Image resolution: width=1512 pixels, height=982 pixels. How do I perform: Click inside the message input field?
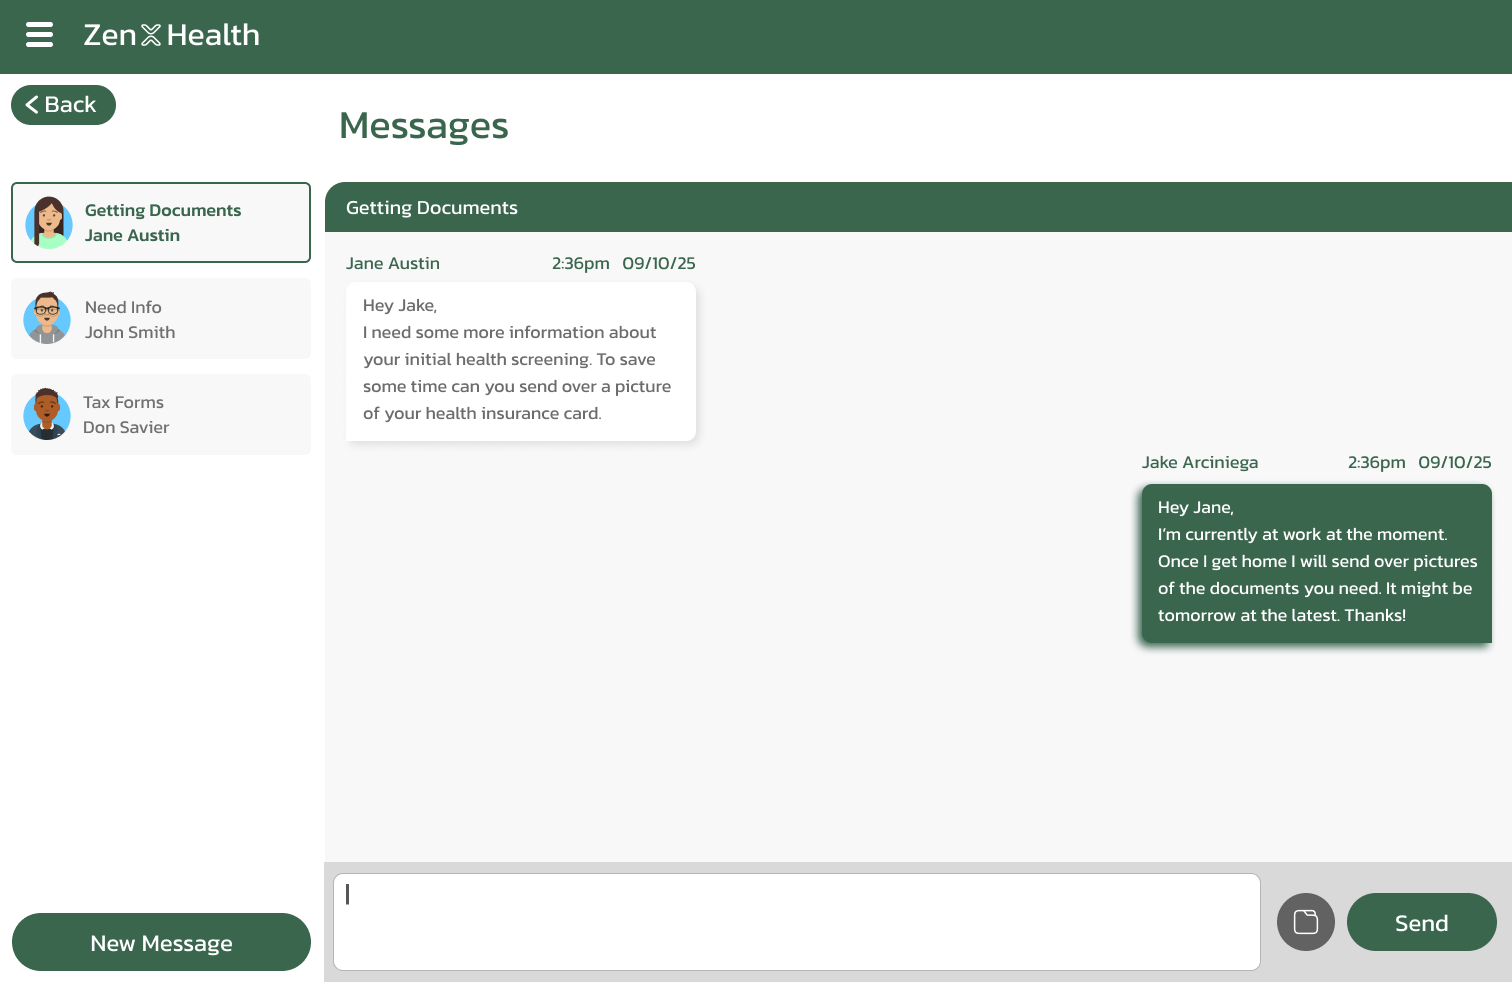point(797,921)
